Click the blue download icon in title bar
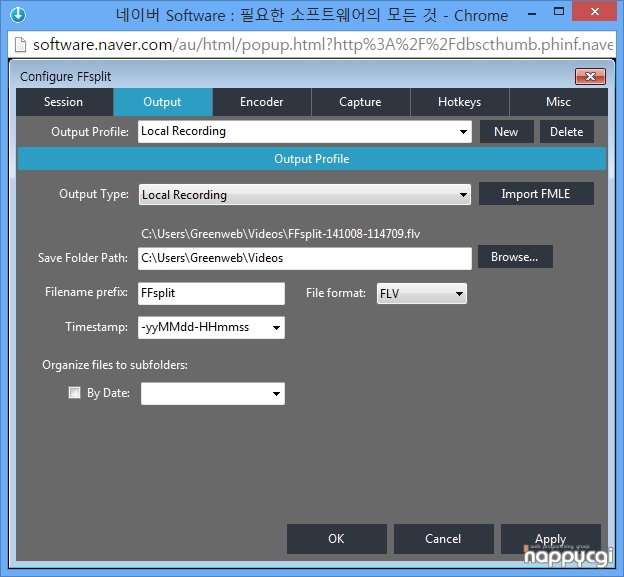The image size is (624, 577). [18, 15]
